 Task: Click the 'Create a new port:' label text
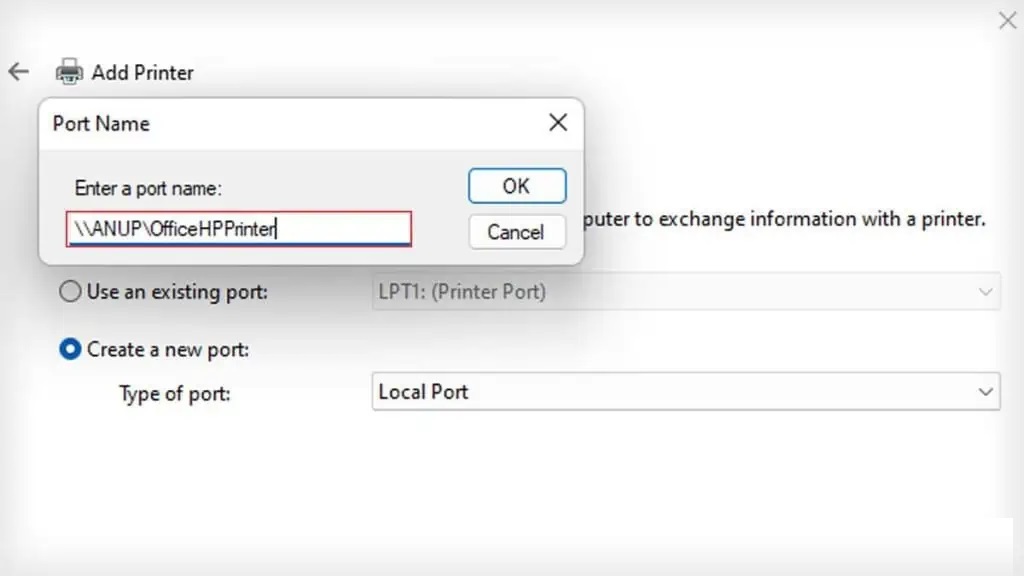click(168, 350)
